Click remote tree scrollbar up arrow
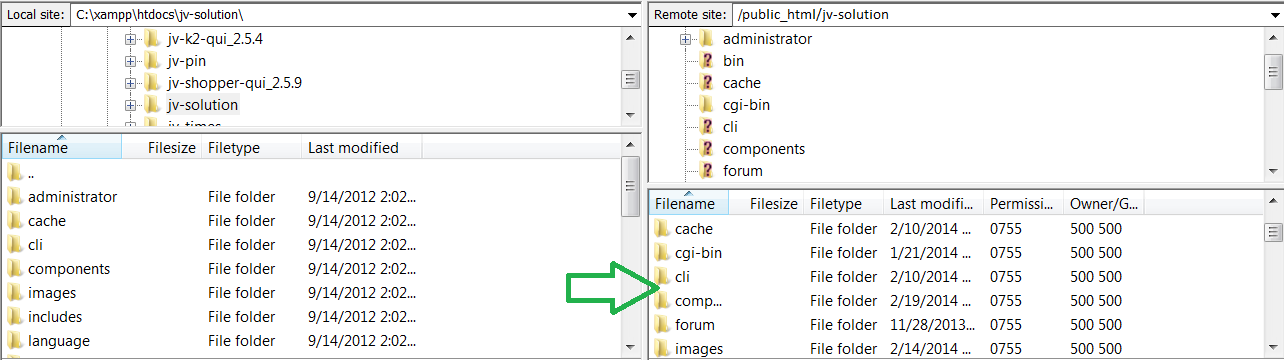The image size is (1284, 360). click(x=1274, y=36)
